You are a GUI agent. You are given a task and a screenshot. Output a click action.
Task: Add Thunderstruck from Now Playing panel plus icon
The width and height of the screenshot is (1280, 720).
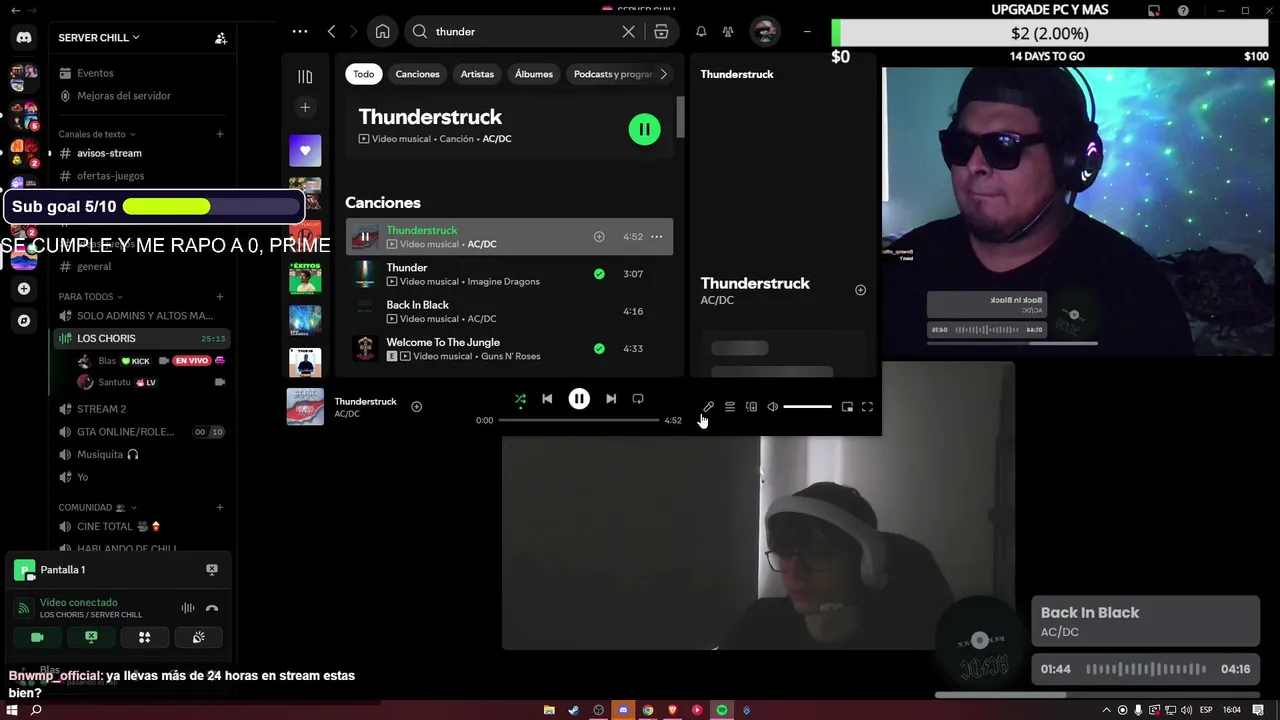pos(860,290)
